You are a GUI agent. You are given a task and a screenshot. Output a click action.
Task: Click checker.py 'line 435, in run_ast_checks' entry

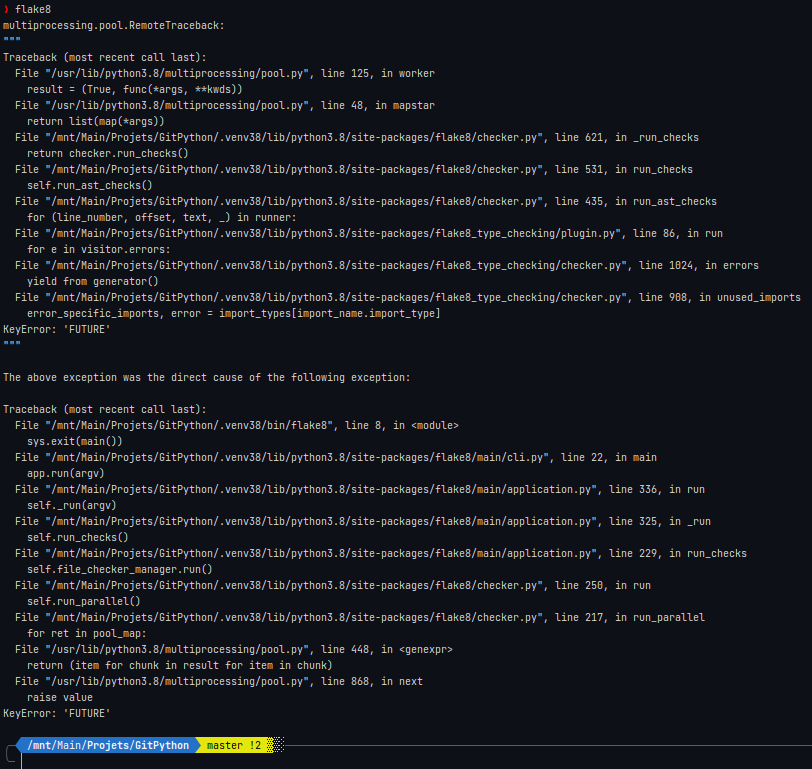tap(366, 201)
